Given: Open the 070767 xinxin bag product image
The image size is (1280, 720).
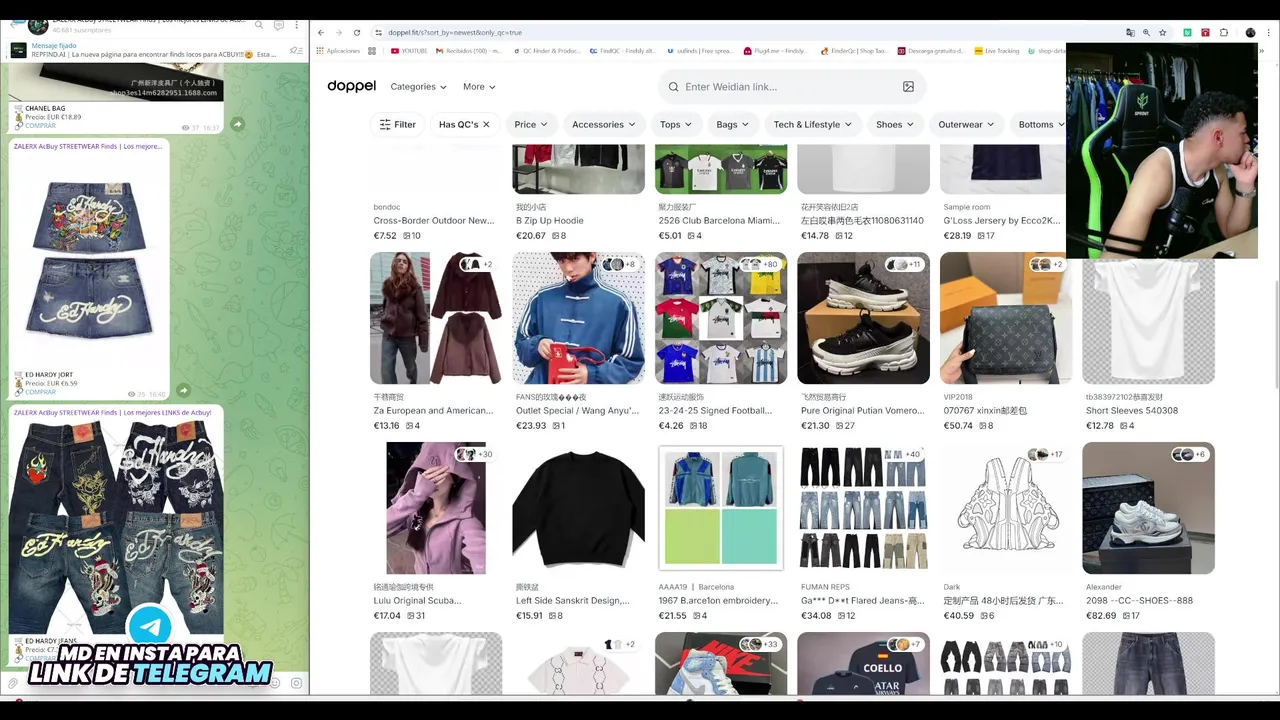Looking at the screenshot, I should coord(1006,318).
